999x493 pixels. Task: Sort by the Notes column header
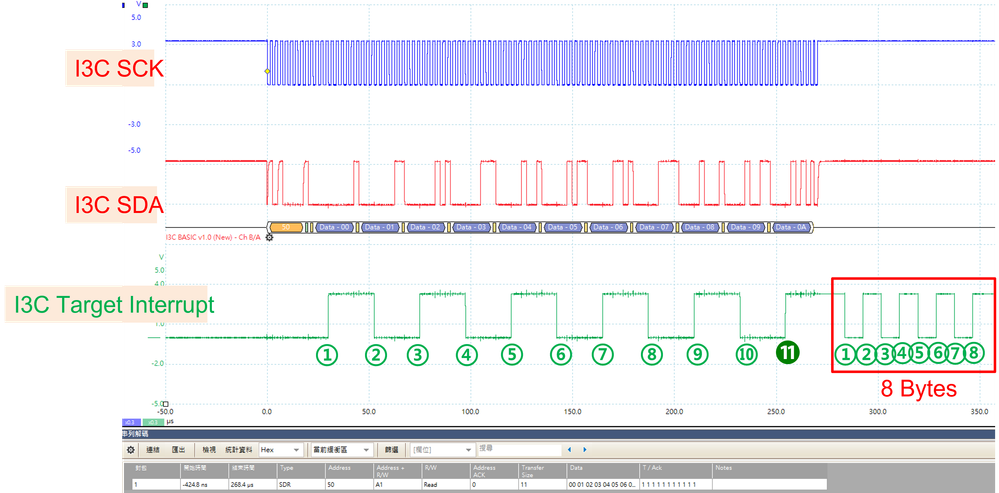(770, 470)
